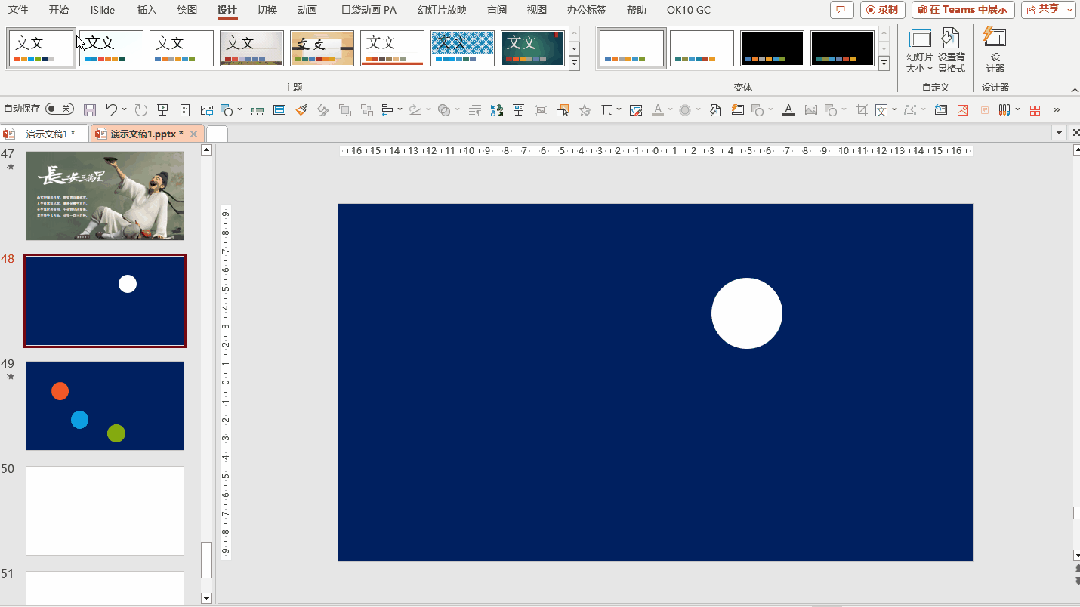Image resolution: width=1080 pixels, height=607 pixels.
Task: Click the slide panel scroll down arrow
Action: [x=206, y=598]
